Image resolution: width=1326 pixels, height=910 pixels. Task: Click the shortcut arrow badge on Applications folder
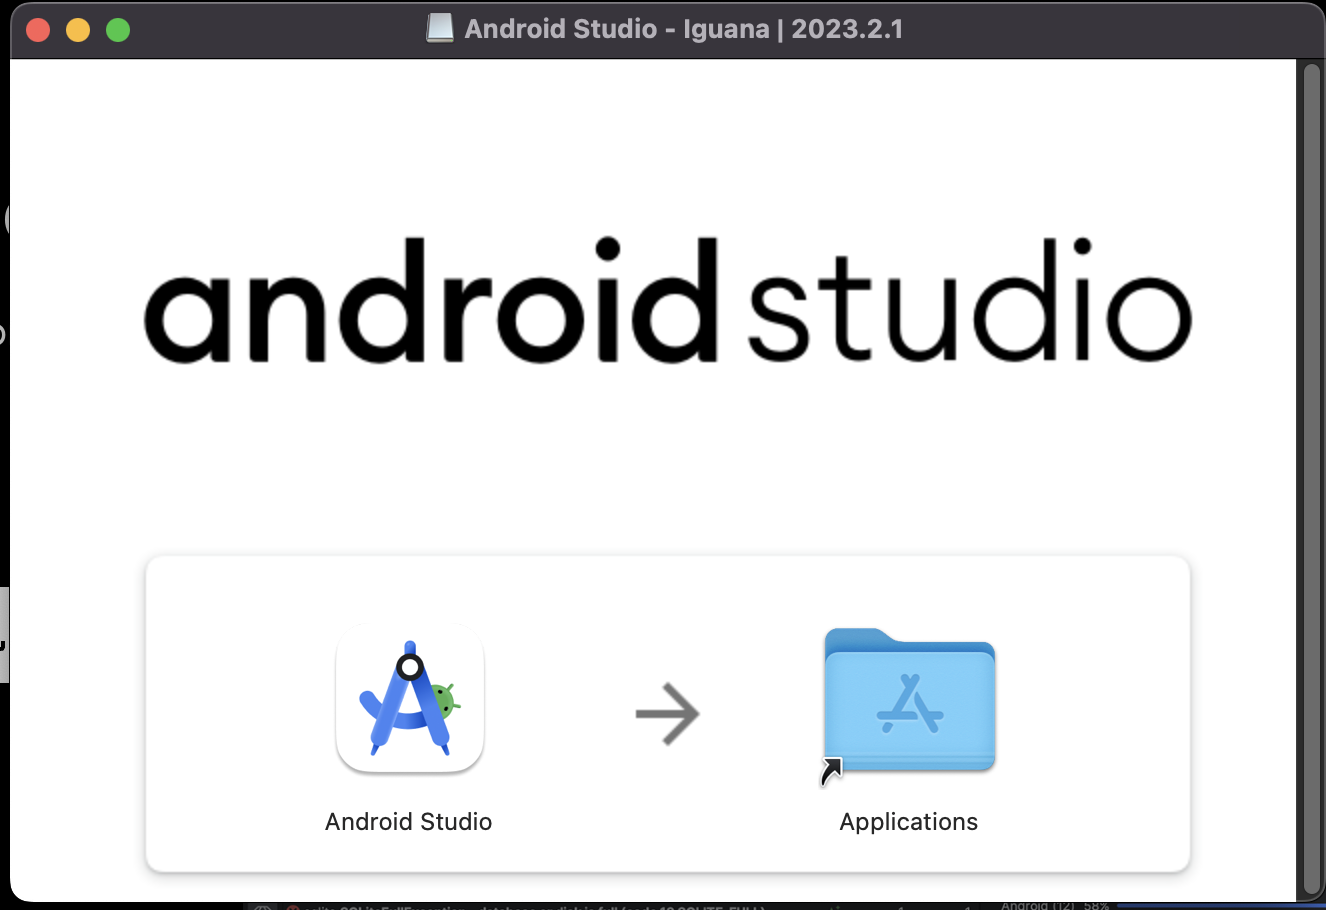tap(831, 772)
